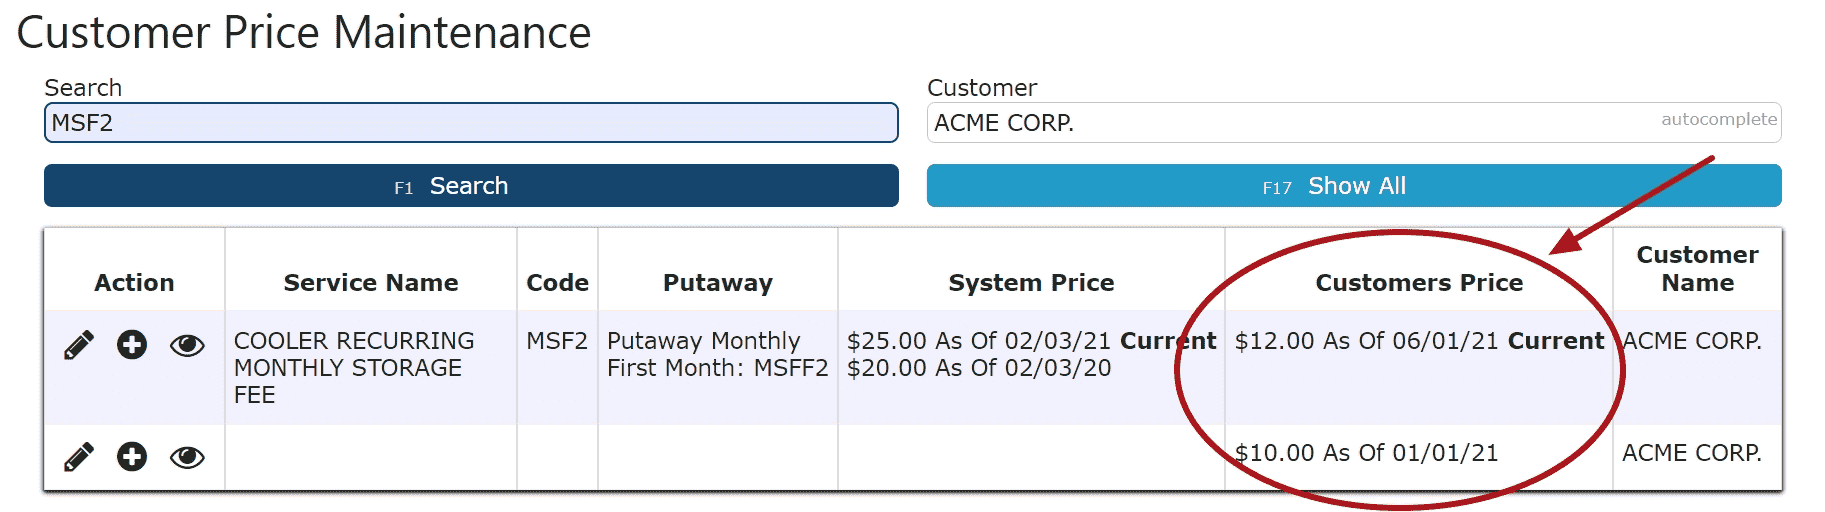Click the pencil edit icon in second row

79,457
